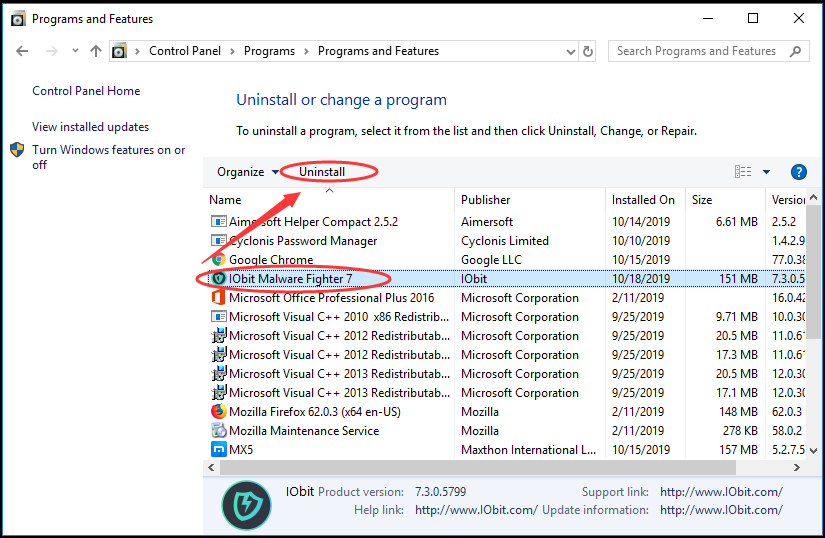
Task: Select the MX5 program icon
Action: click(x=218, y=449)
